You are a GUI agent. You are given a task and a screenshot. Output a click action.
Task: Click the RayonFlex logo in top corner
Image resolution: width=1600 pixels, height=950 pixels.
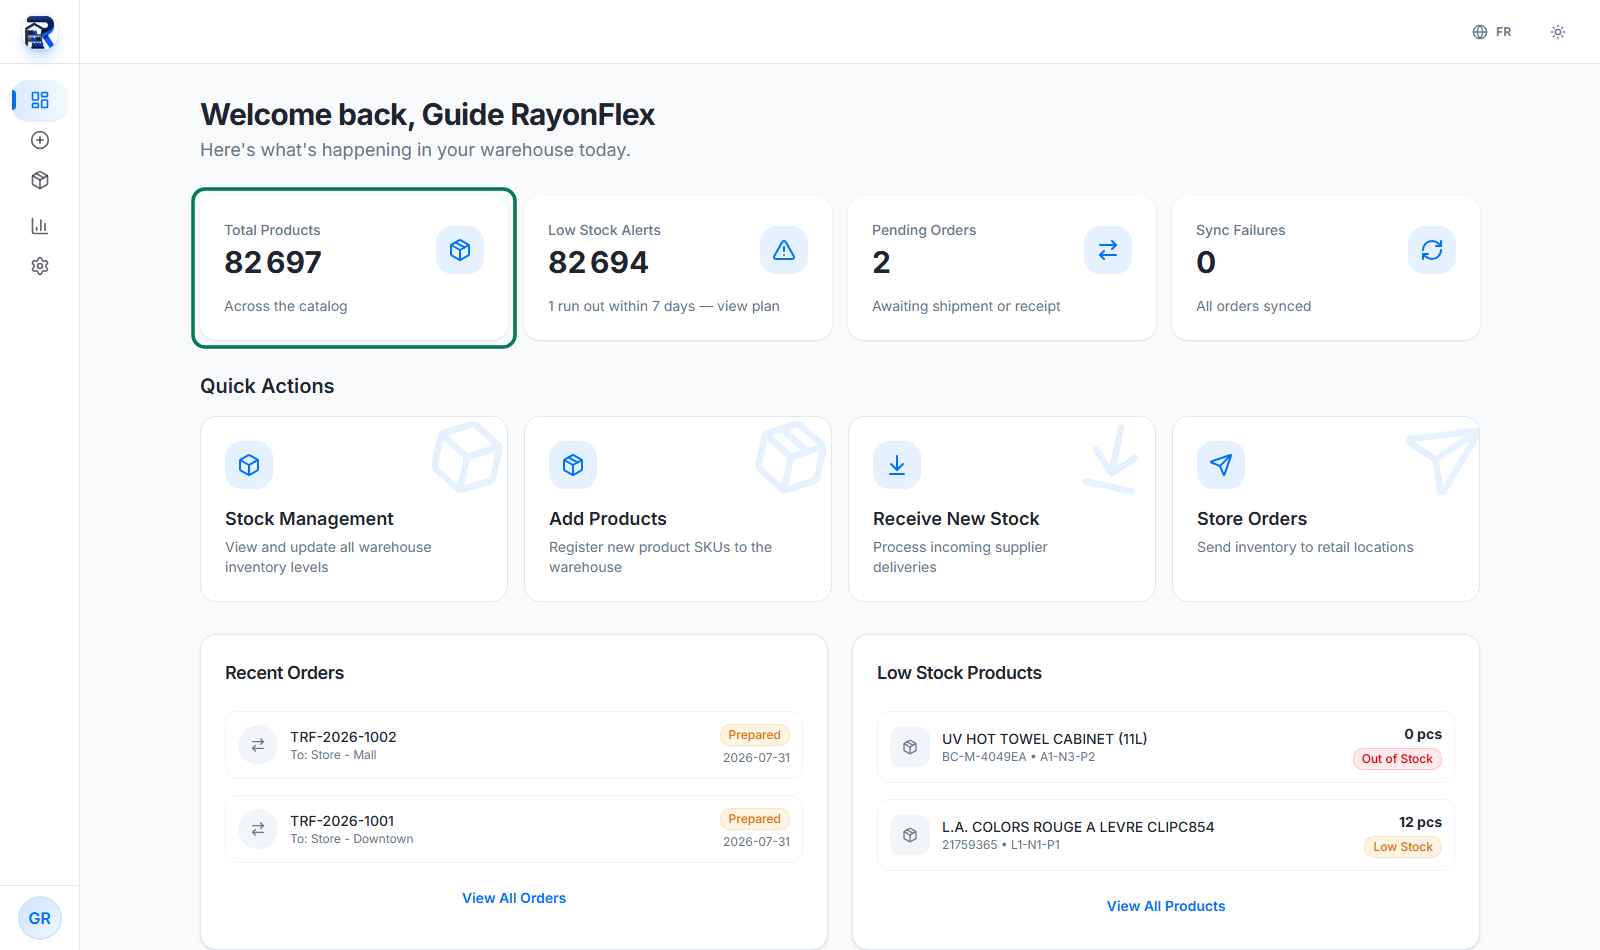coord(40,32)
